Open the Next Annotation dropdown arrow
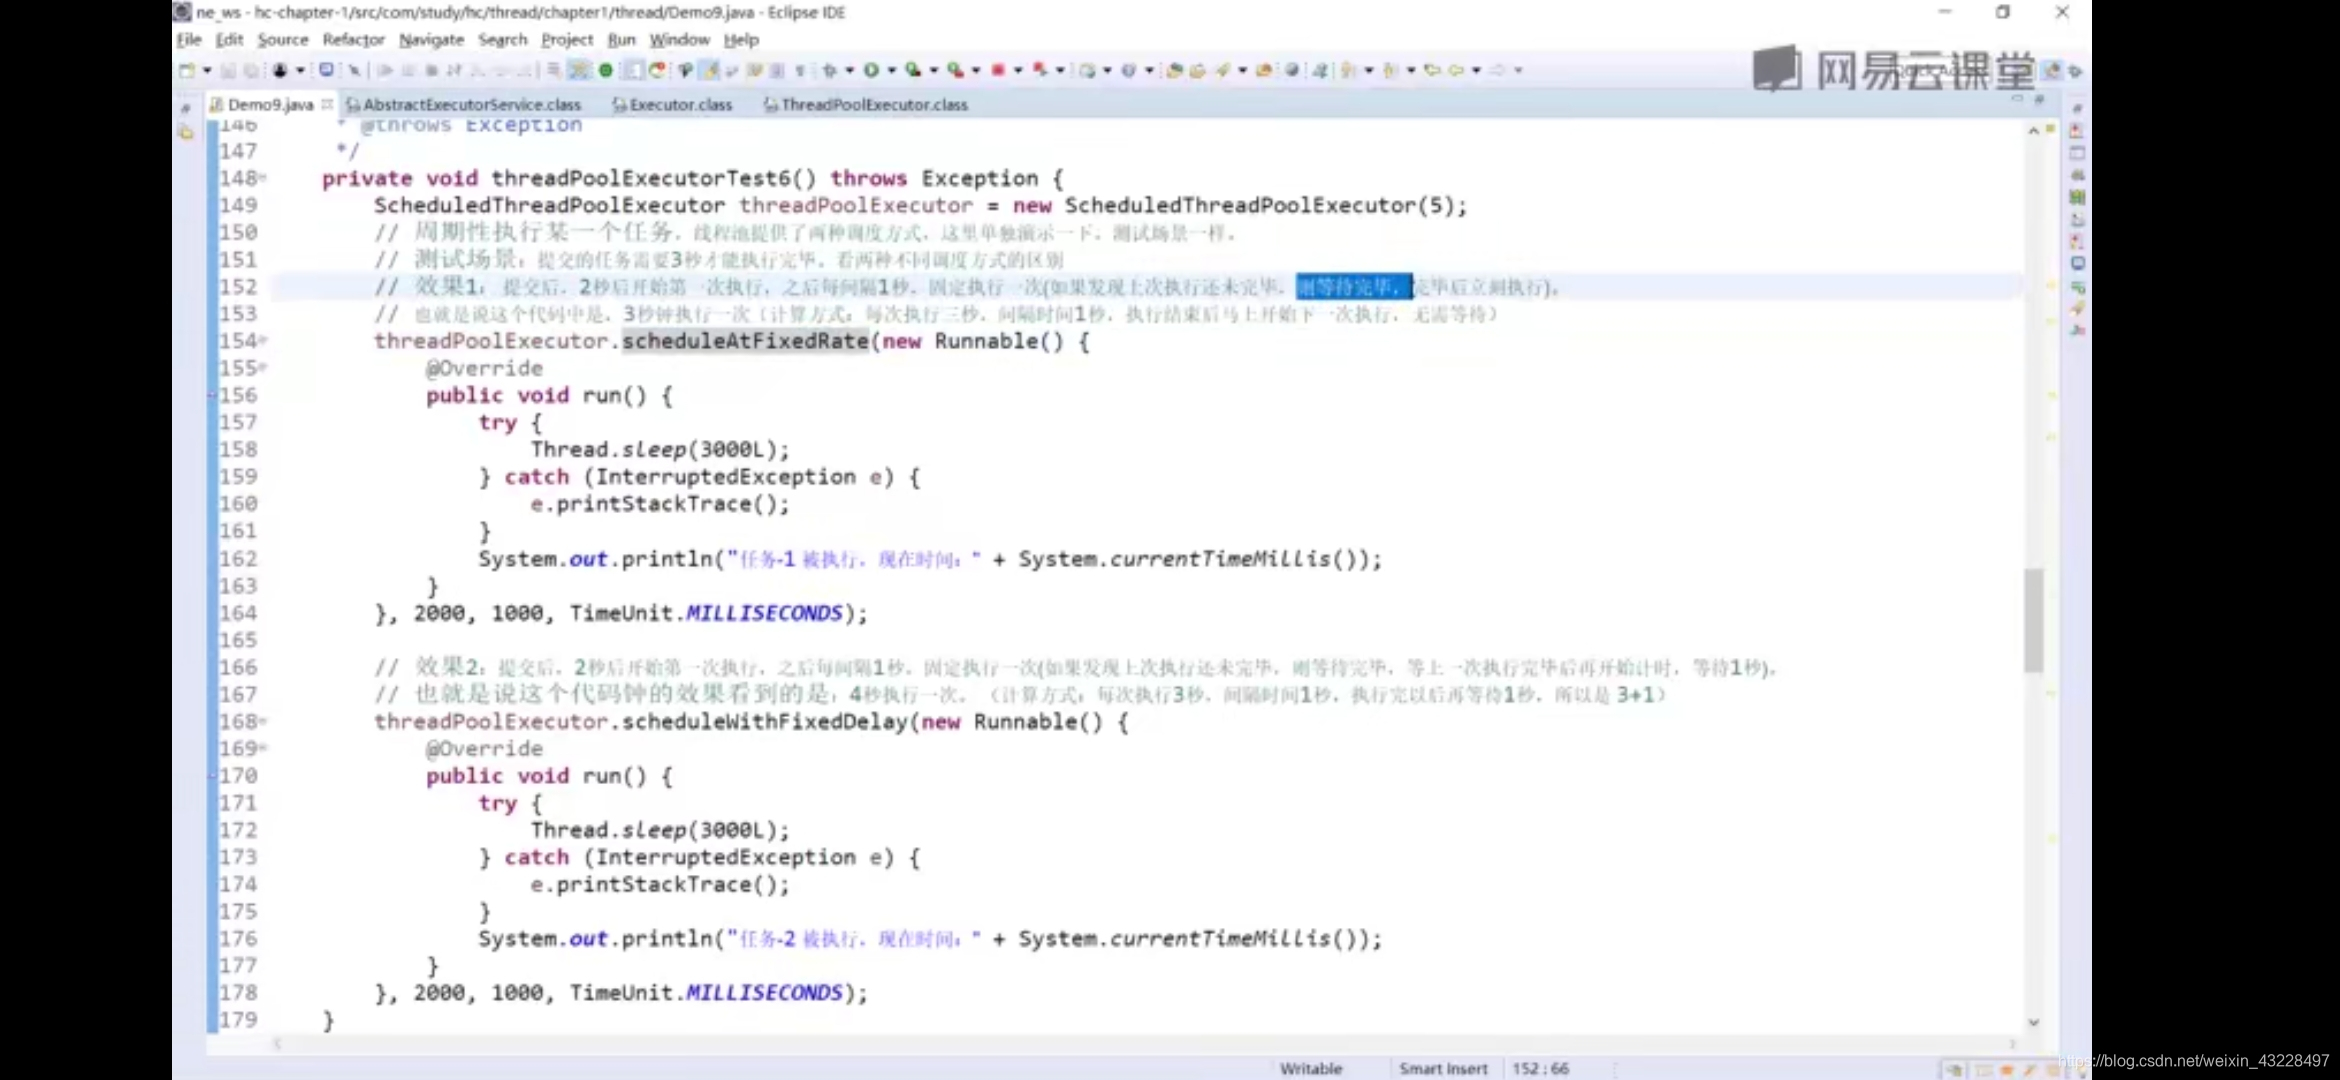Viewport: 2340px width, 1080px height. point(1368,70)
